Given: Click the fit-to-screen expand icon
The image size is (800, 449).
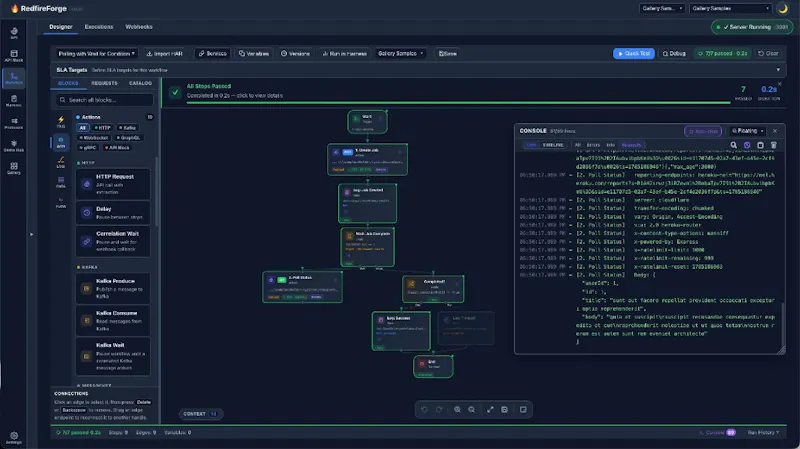Looking at the screenshot, I should pyautogui.click(x=490, y=409).
